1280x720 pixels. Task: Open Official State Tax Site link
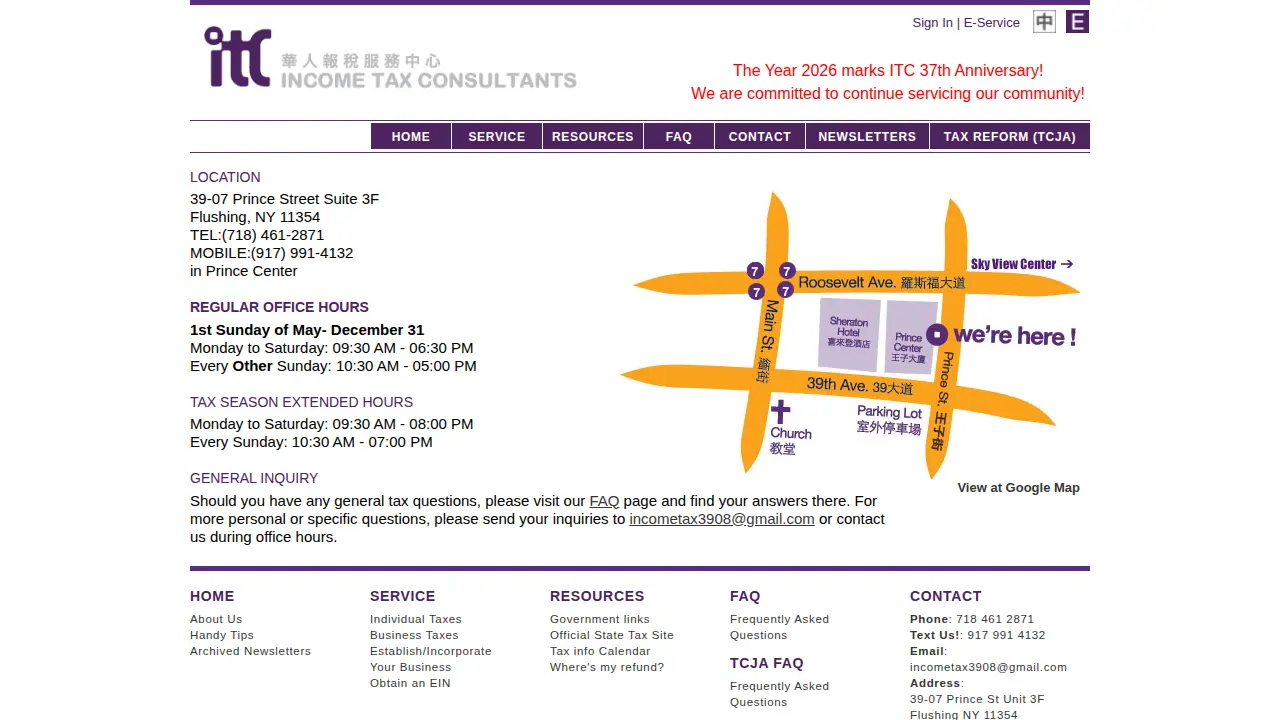pos(612,635)
